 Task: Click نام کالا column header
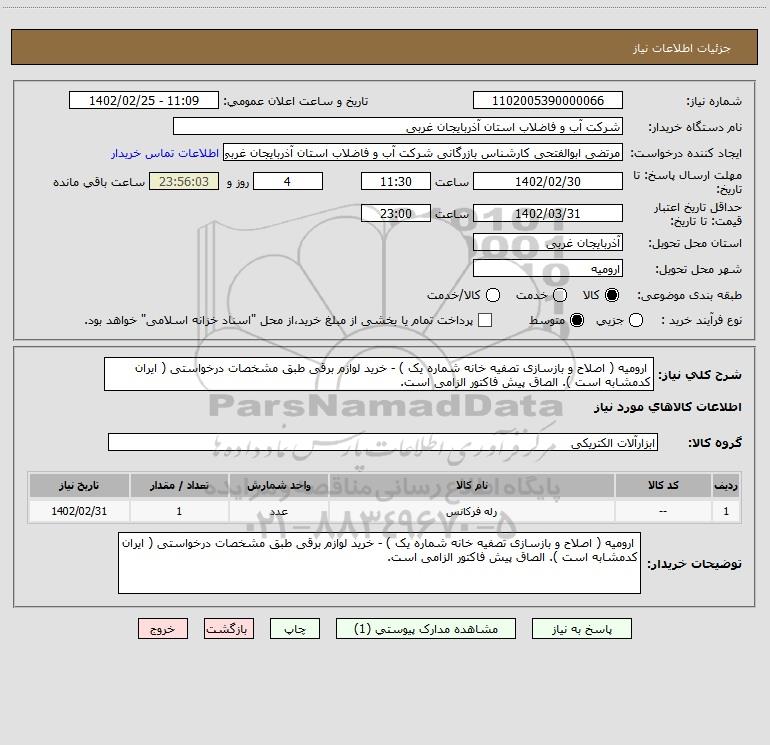472,486
